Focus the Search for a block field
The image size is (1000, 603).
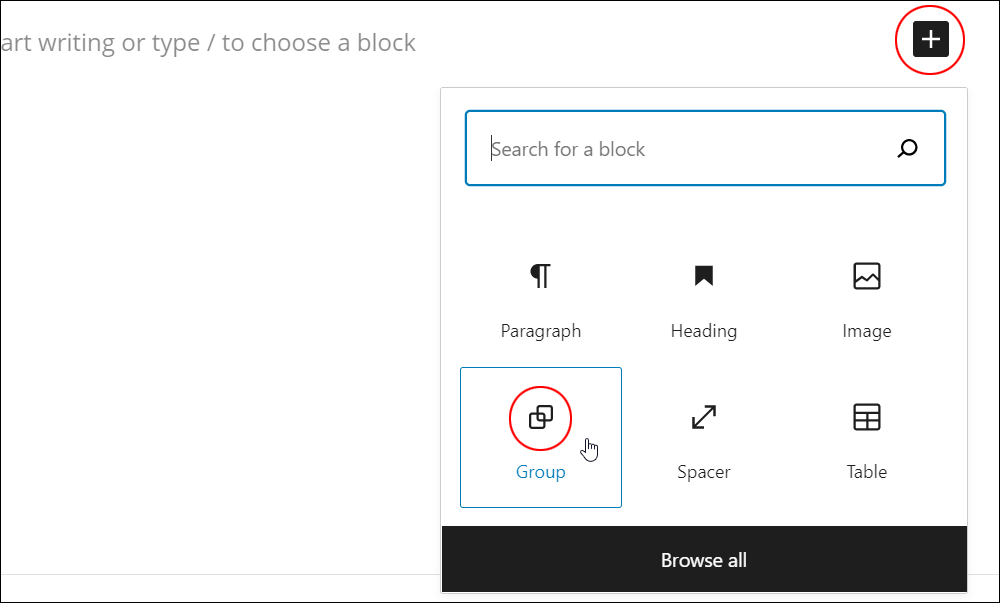[705, 149]
